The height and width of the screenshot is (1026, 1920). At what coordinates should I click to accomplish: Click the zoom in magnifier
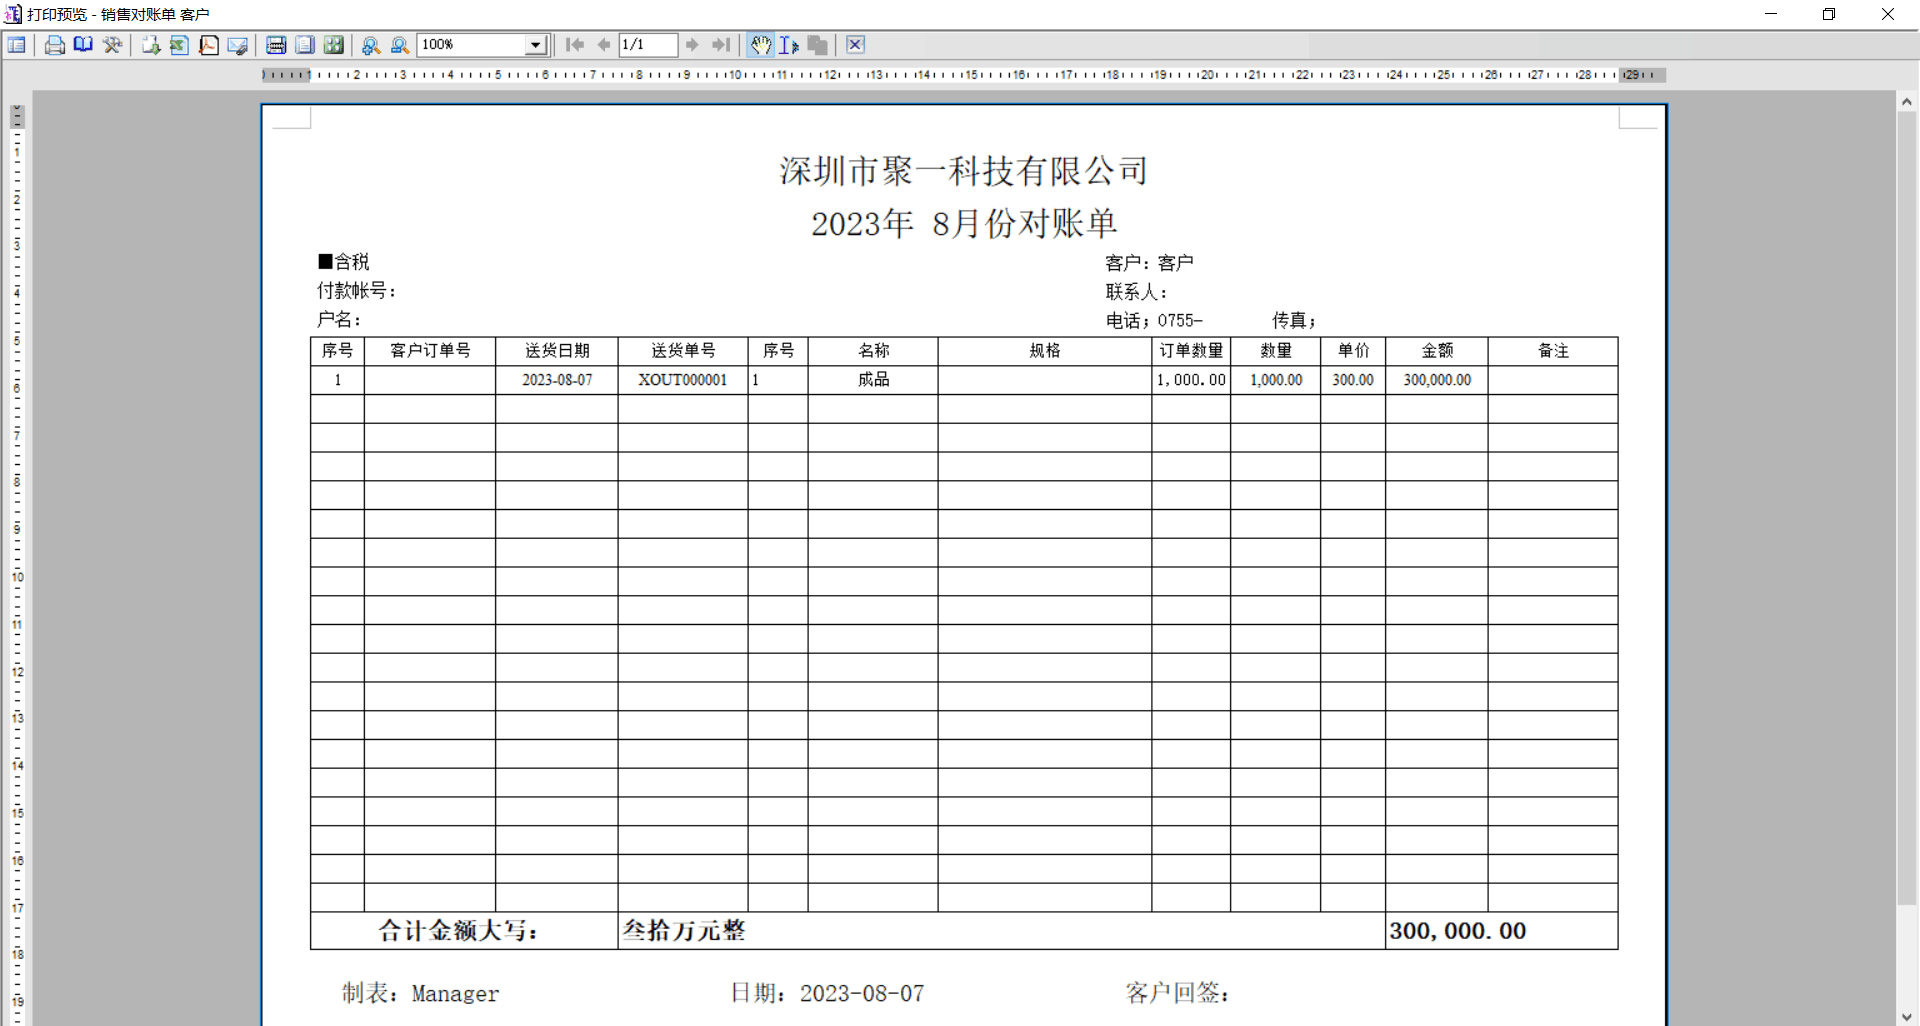tap(371, 45)
